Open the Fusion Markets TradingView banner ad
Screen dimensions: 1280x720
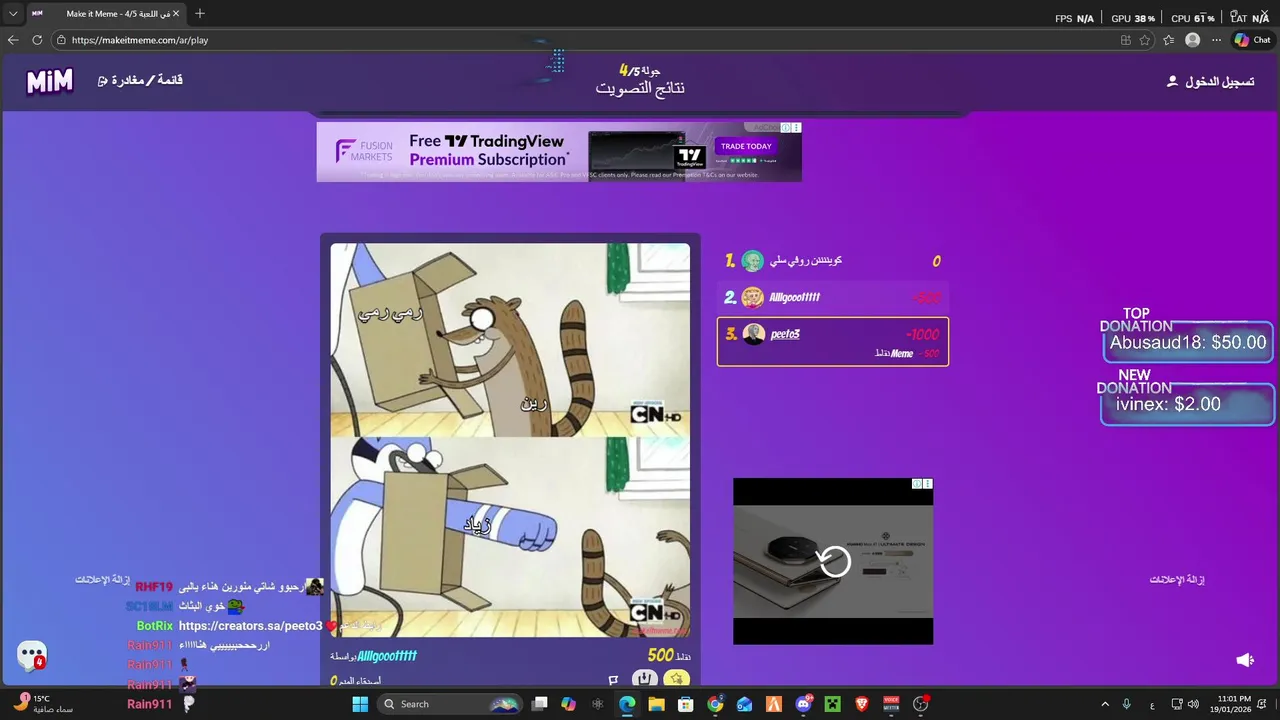pos(559,152)
